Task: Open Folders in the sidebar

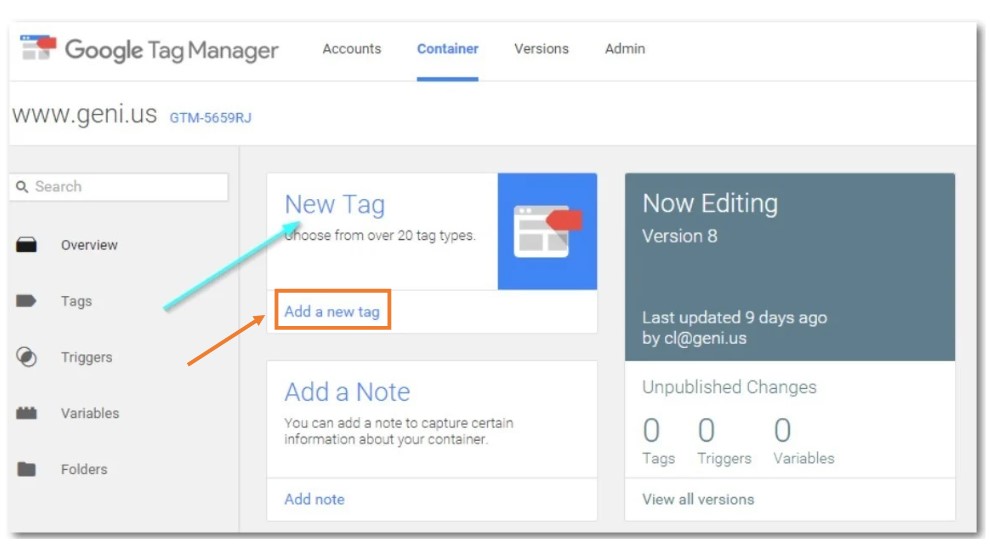Action: tap(84, 469)
